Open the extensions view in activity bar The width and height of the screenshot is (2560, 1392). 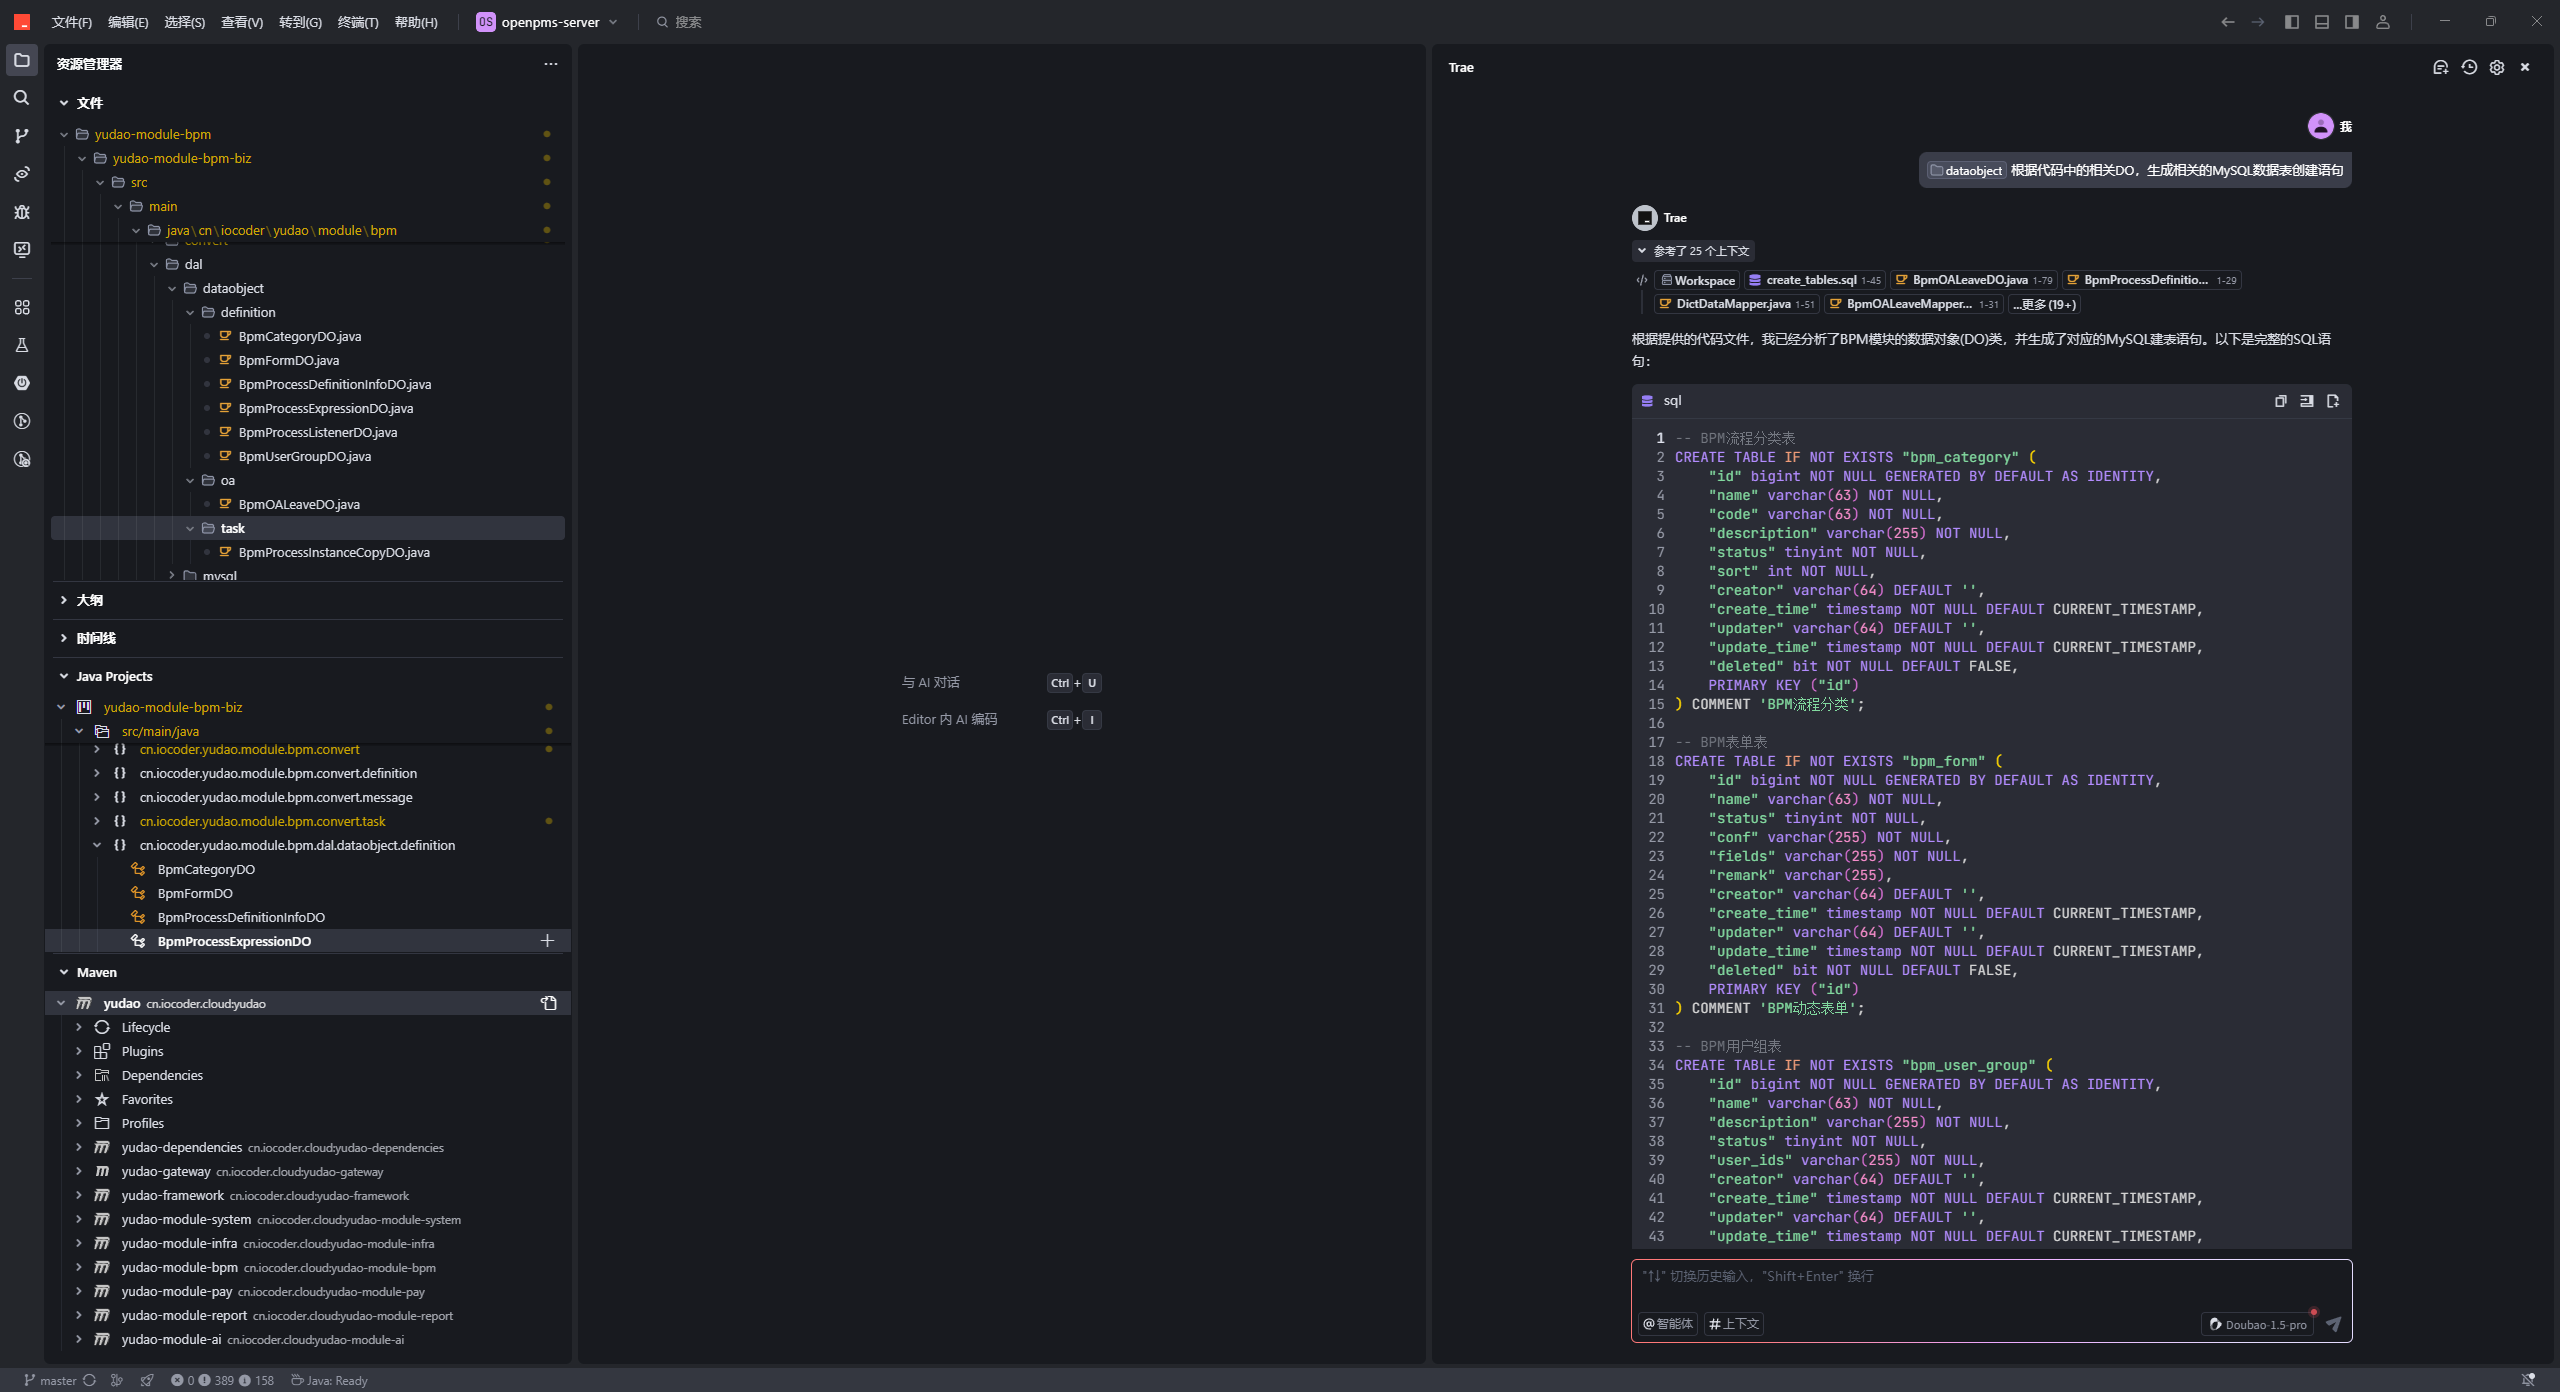[21, 307]
